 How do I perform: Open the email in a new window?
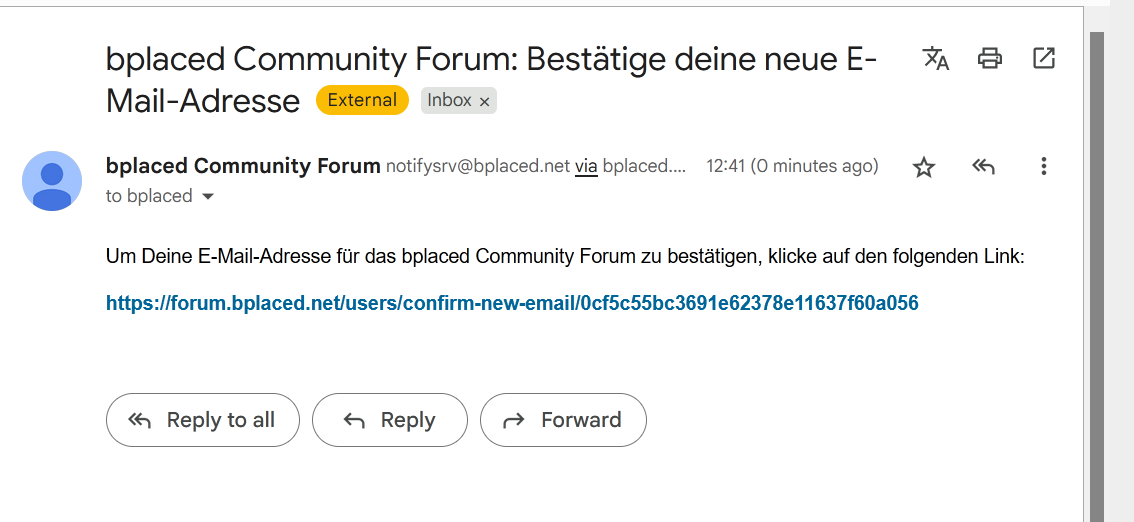click(x=1044, y=58)
